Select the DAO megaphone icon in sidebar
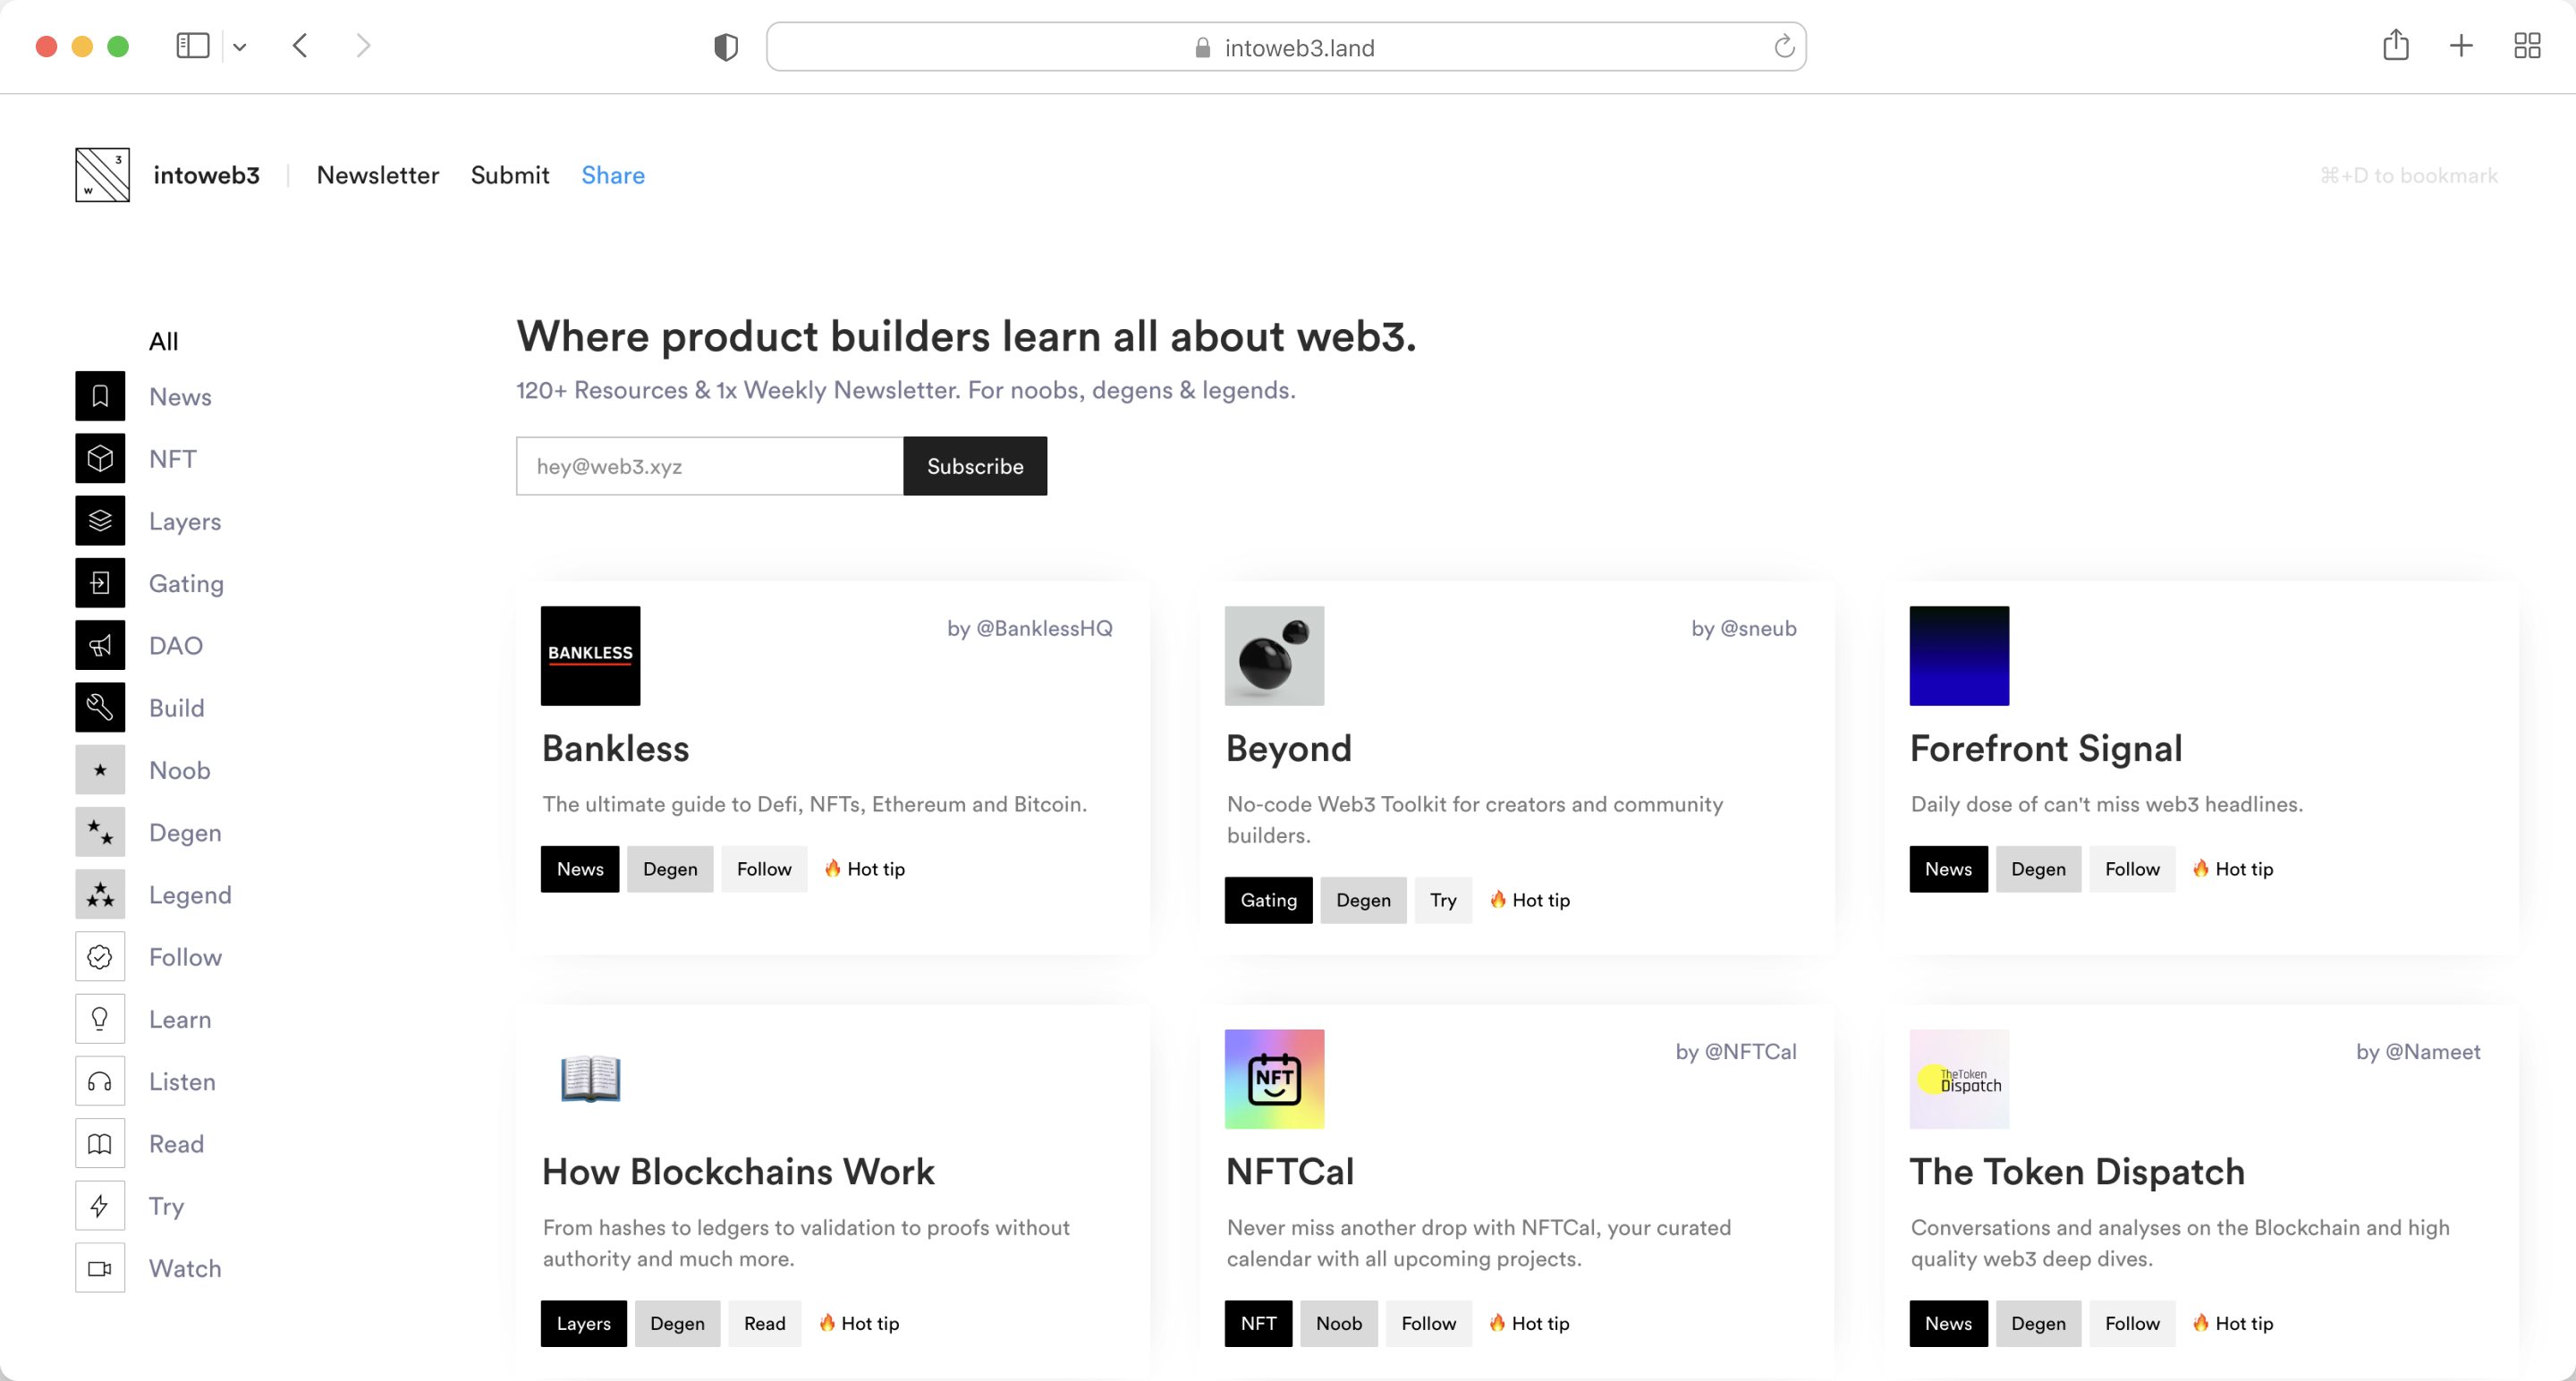 pyautogui.click(x=100, y=645)
